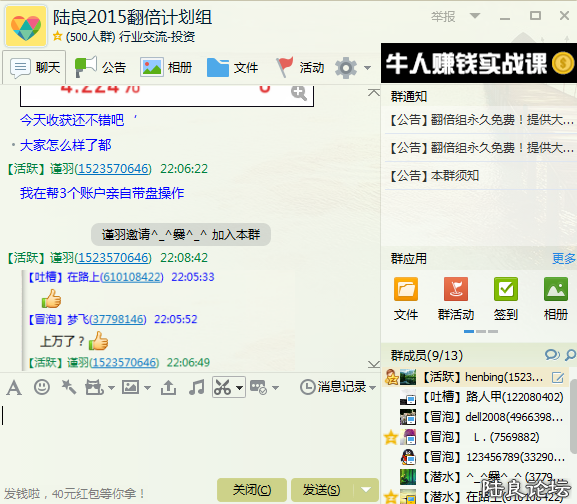Click the 发送(S) button

point(322,490)
